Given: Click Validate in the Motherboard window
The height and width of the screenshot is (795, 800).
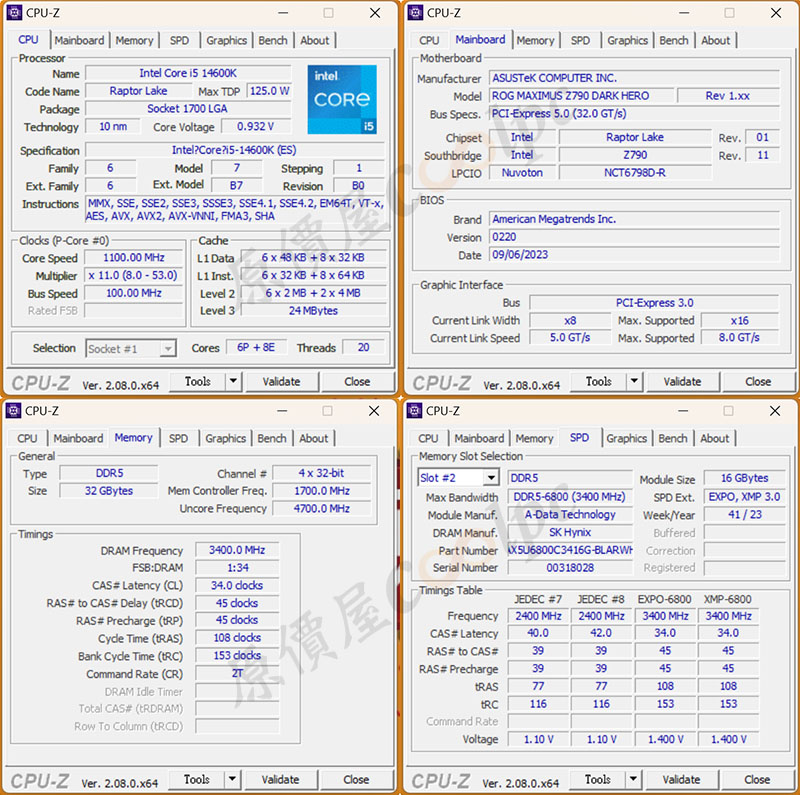Looking at the screenshot, I should point(683,381).
